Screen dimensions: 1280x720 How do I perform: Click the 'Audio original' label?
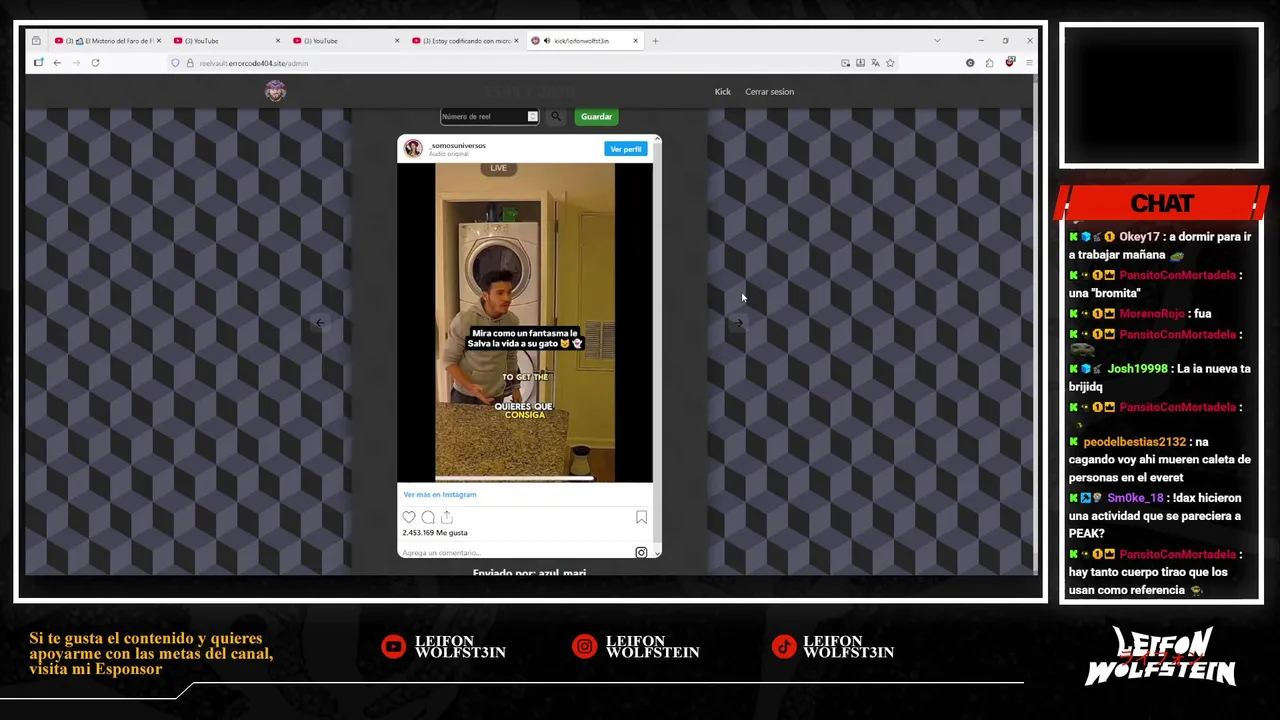coord(449,154)
